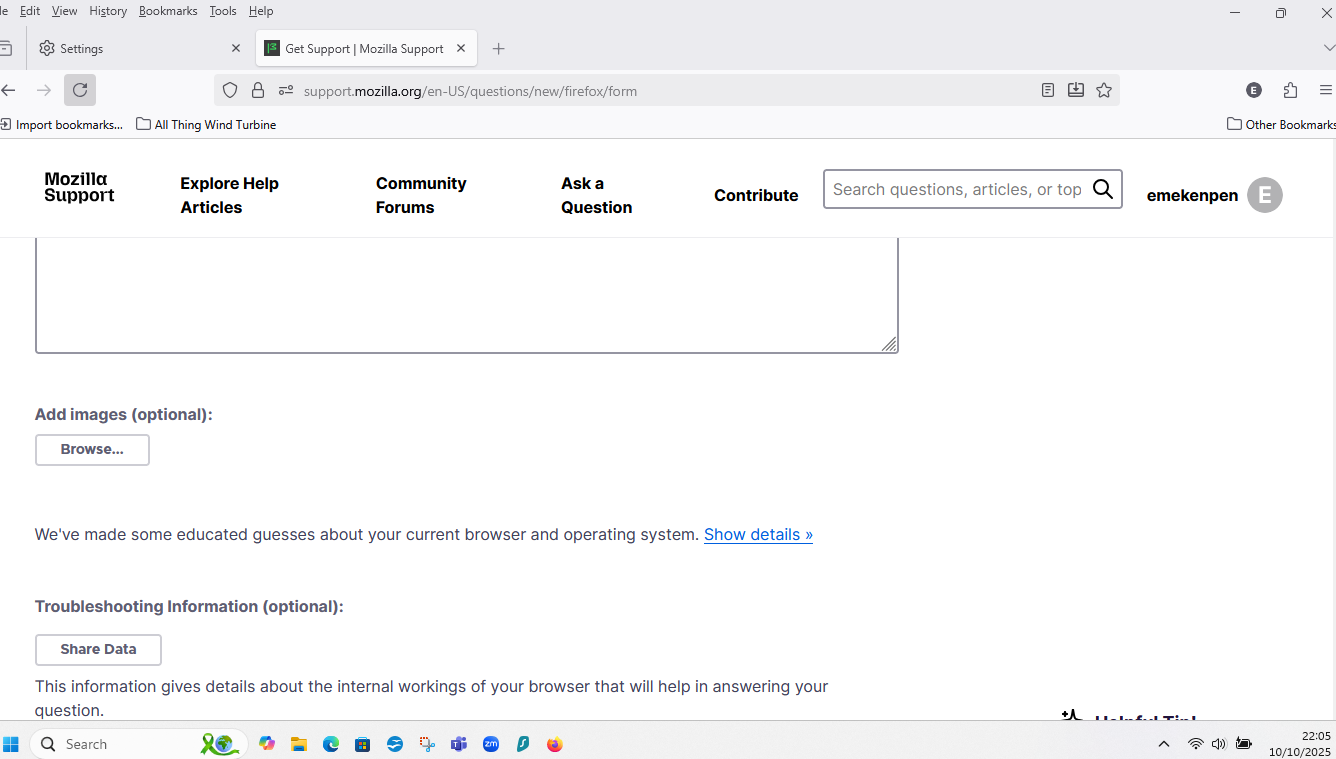
Task: Click the Show details » link
Action: click(758, 534)
